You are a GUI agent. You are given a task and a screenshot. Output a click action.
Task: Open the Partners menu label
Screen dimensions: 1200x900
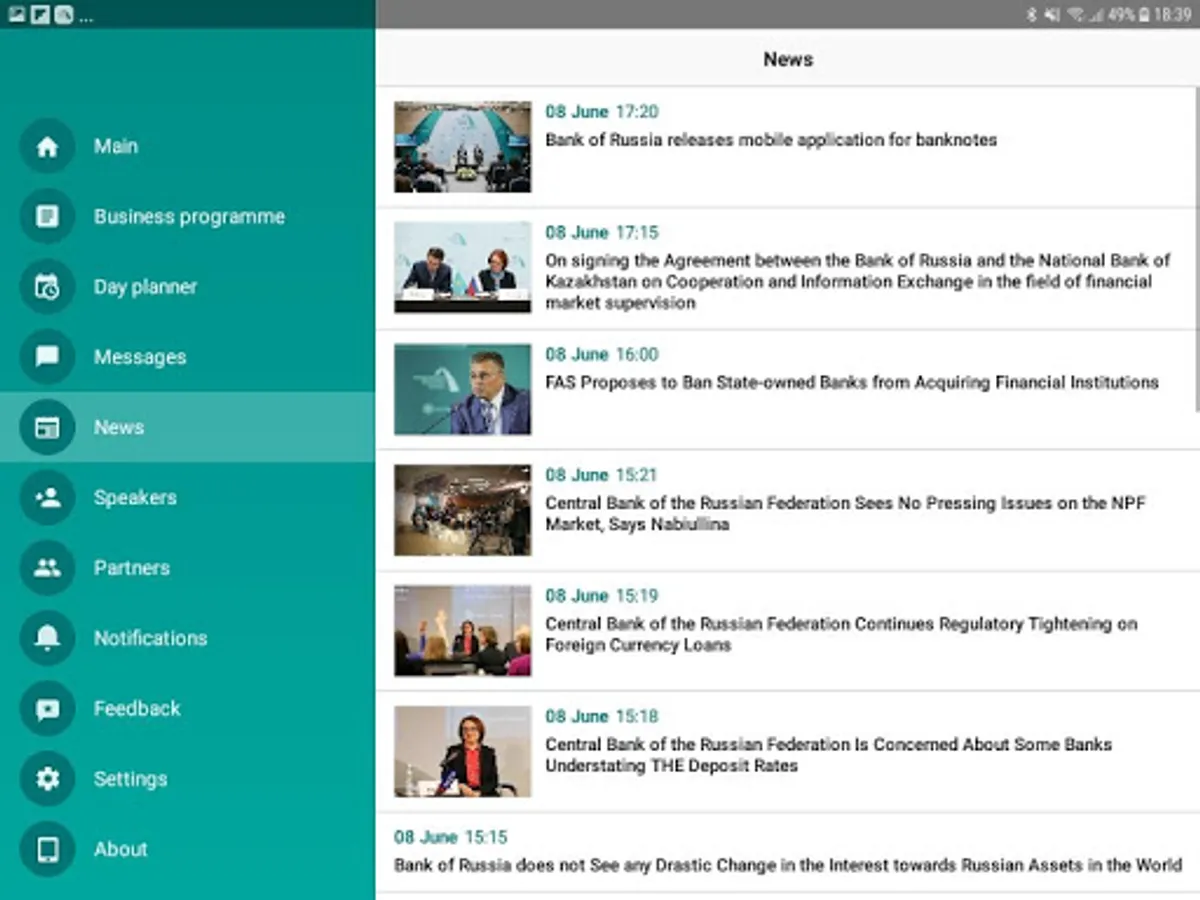132,568
